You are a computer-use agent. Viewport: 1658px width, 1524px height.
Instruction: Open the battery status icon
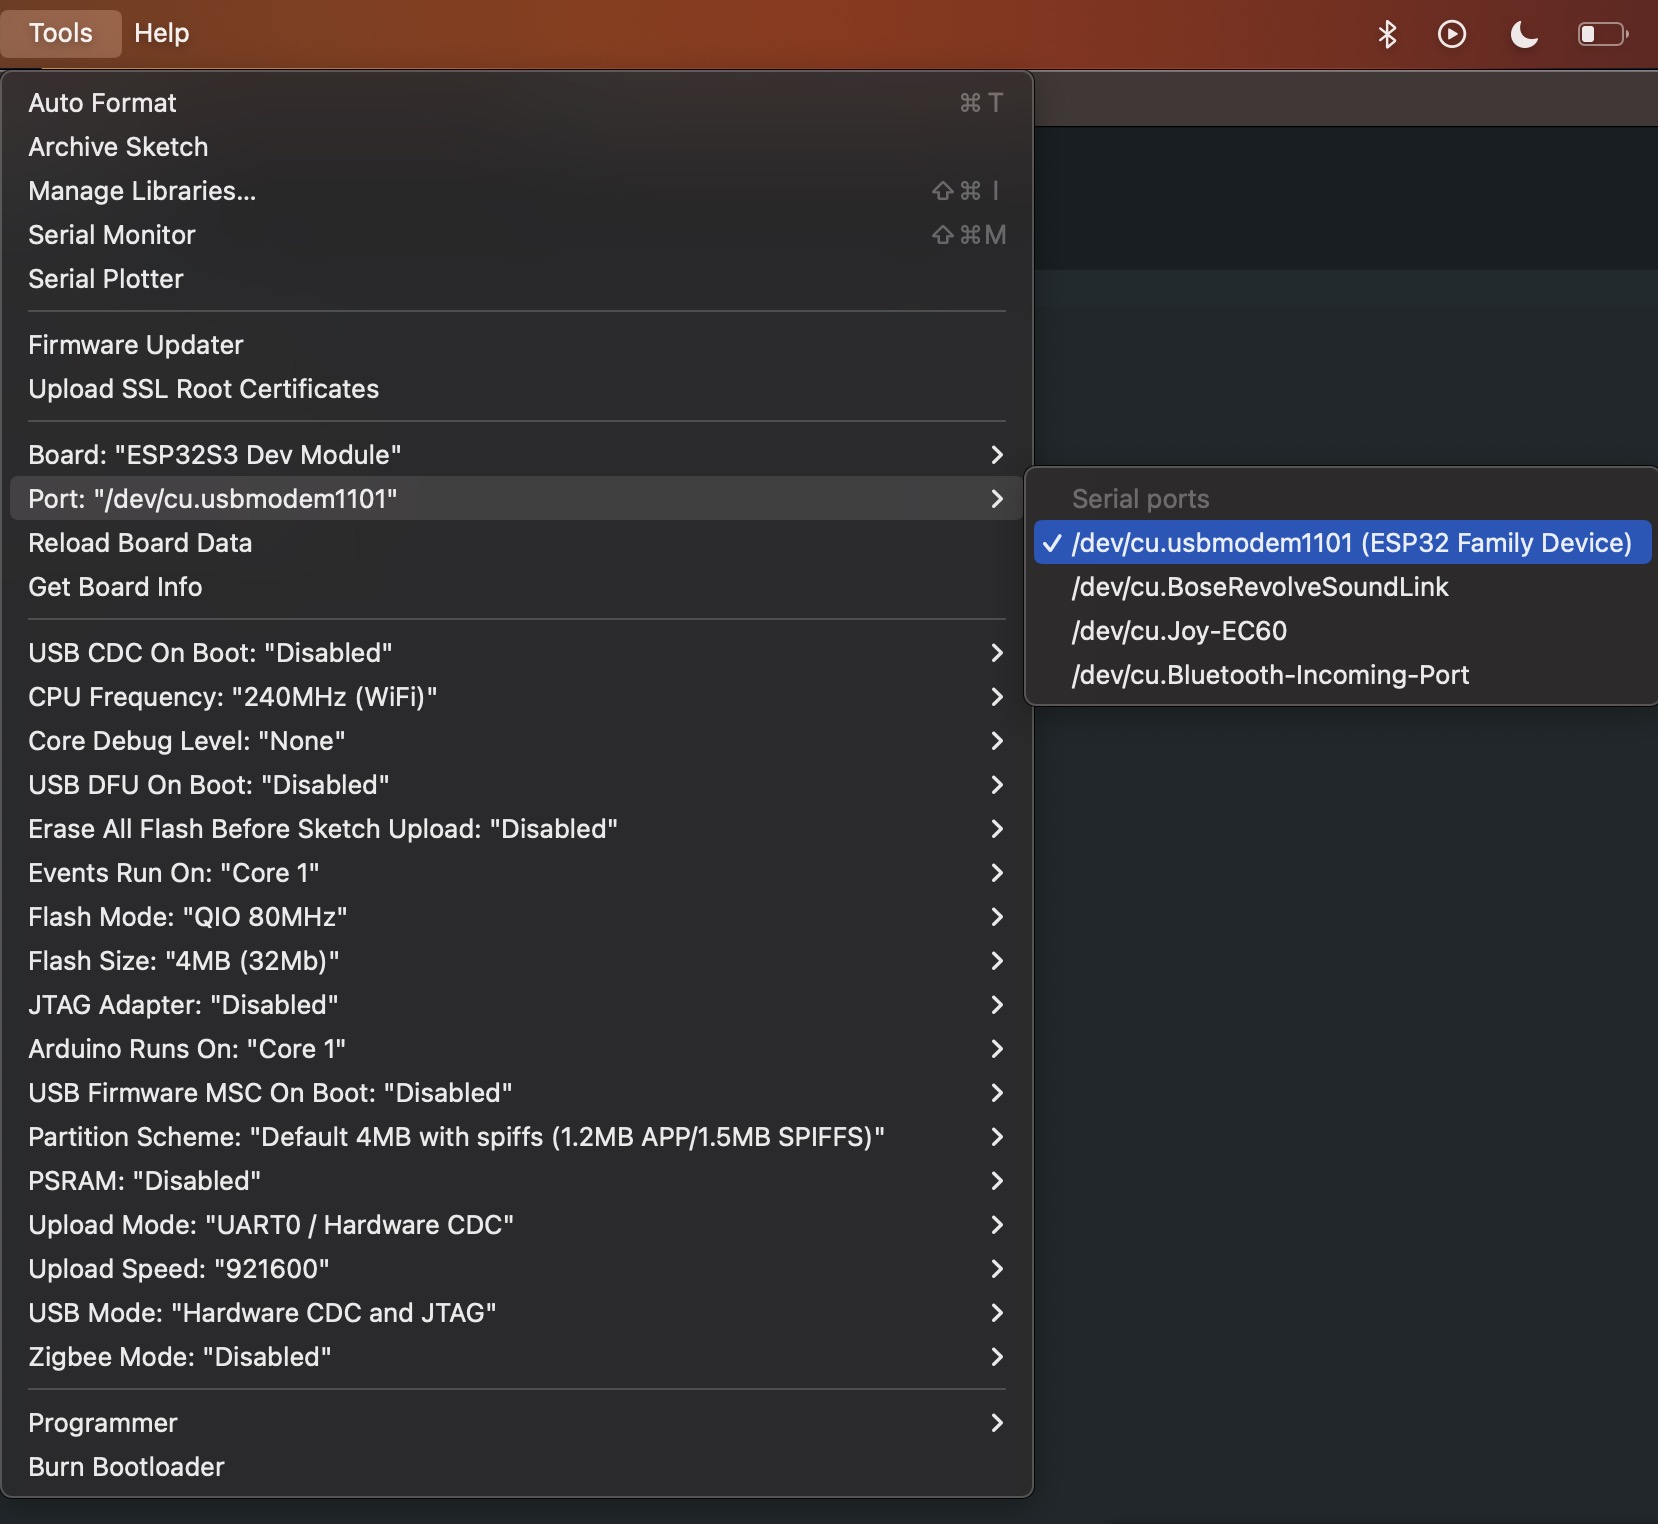[1603, 35]
